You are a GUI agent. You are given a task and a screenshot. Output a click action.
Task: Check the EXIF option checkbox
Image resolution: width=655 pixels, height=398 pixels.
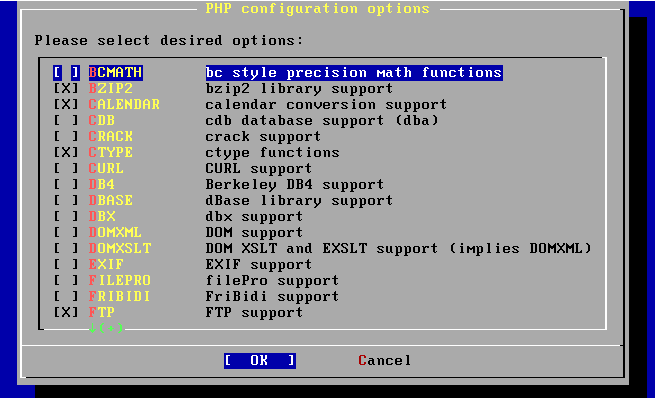[x=66, y=264]
